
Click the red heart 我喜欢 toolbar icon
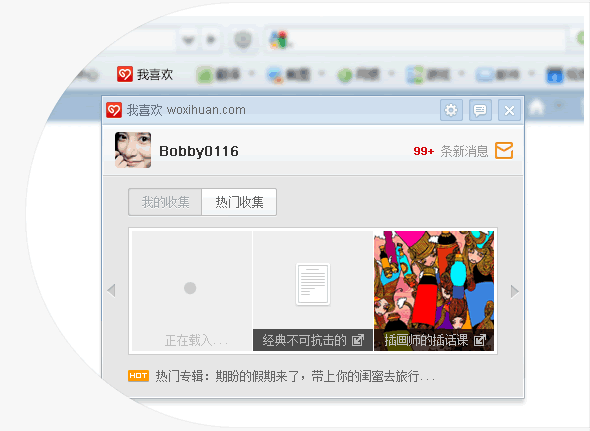point(125,74)
